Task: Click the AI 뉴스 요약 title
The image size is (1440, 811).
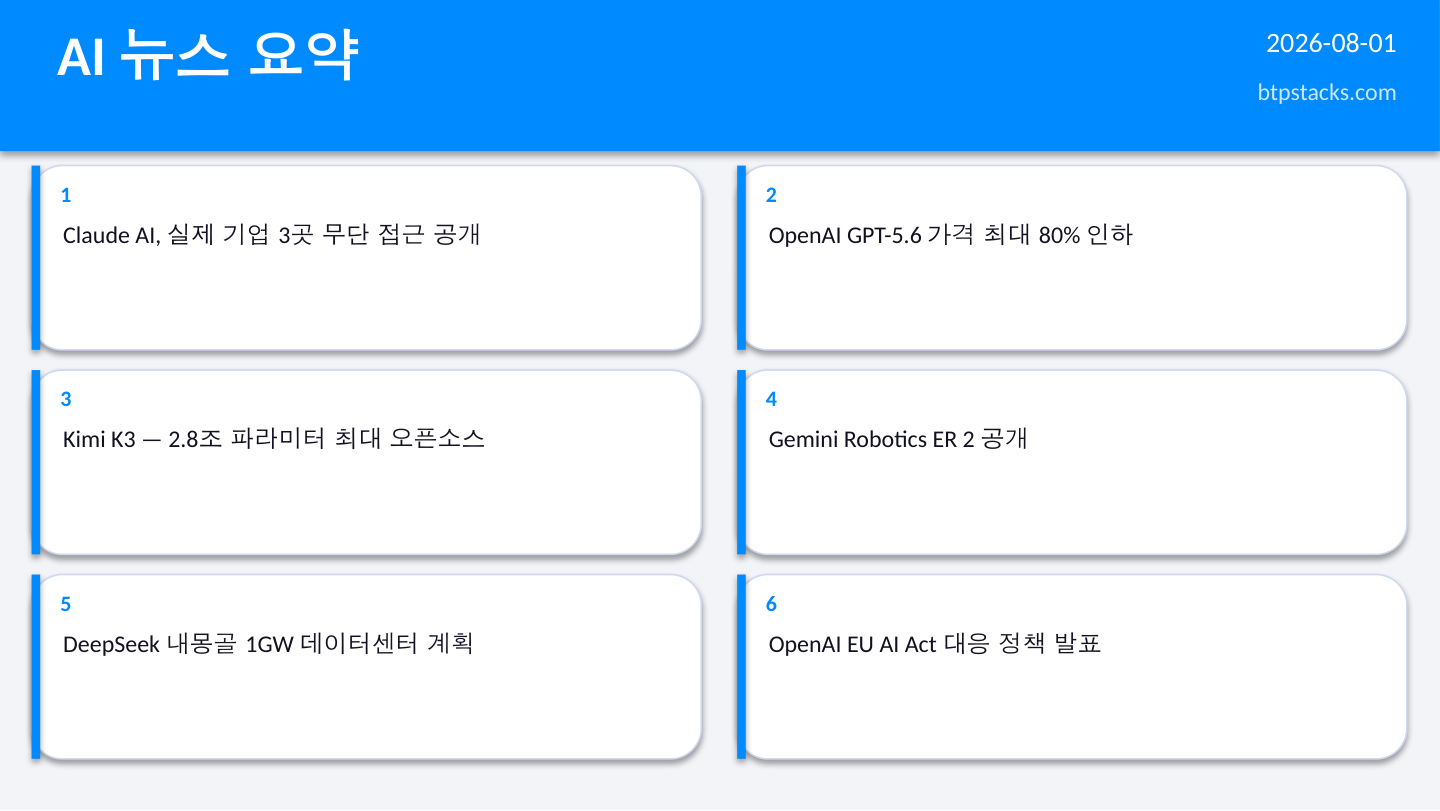Action: point(207,57)
